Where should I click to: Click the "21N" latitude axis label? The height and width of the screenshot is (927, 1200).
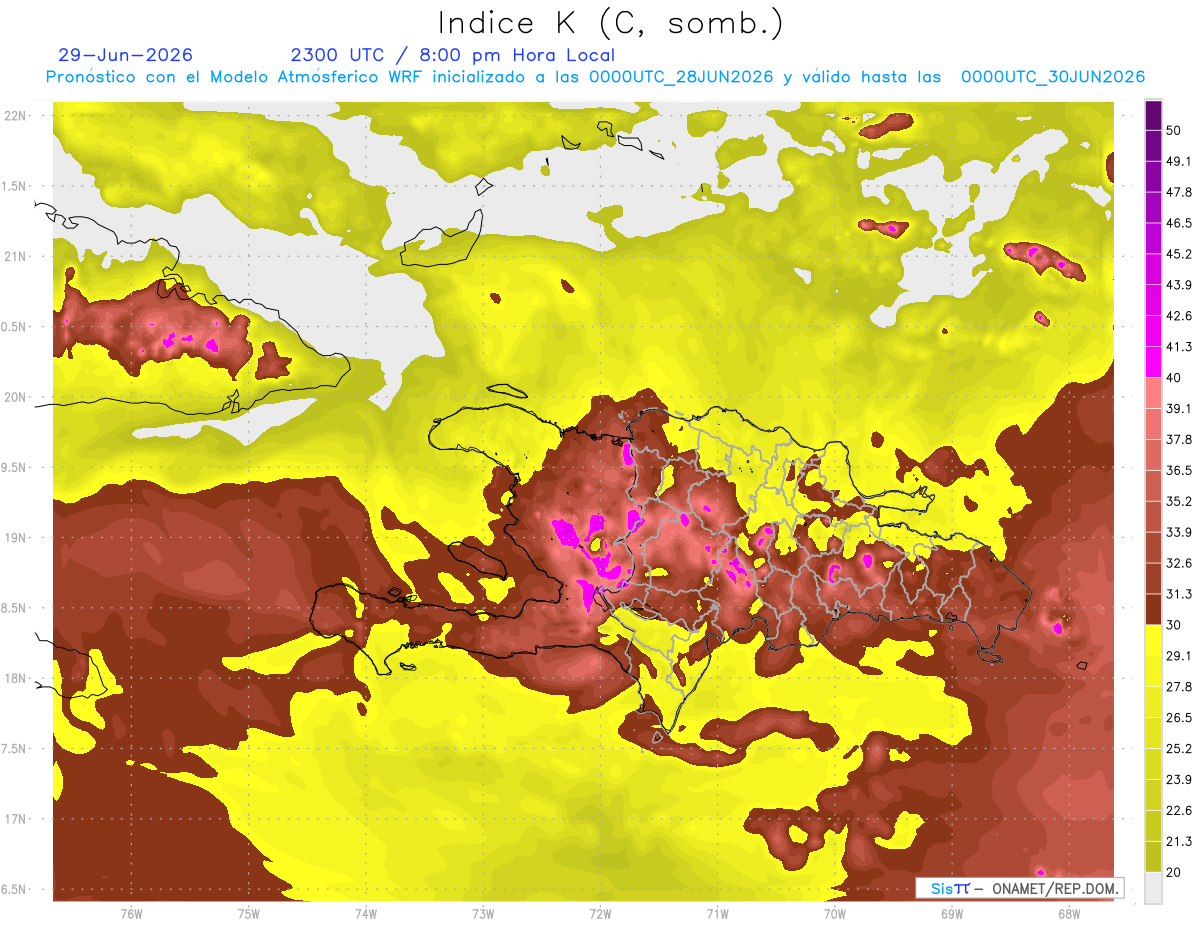(17, 256)
